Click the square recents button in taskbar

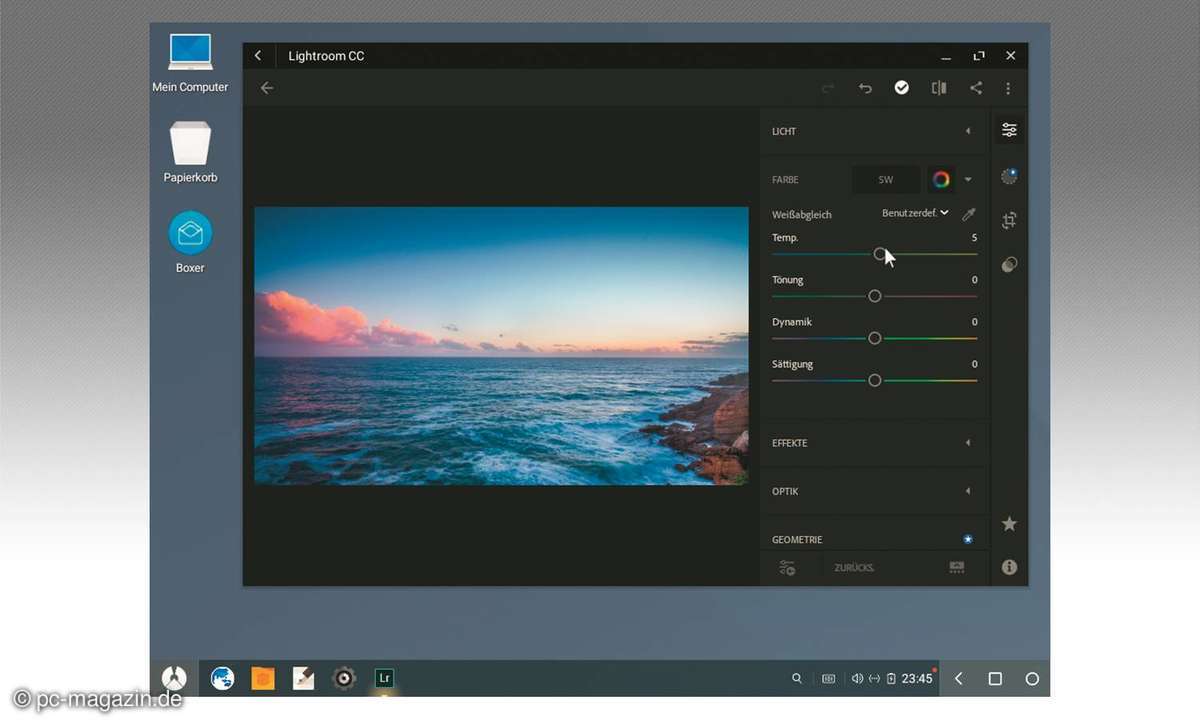[x=995, y=679]
